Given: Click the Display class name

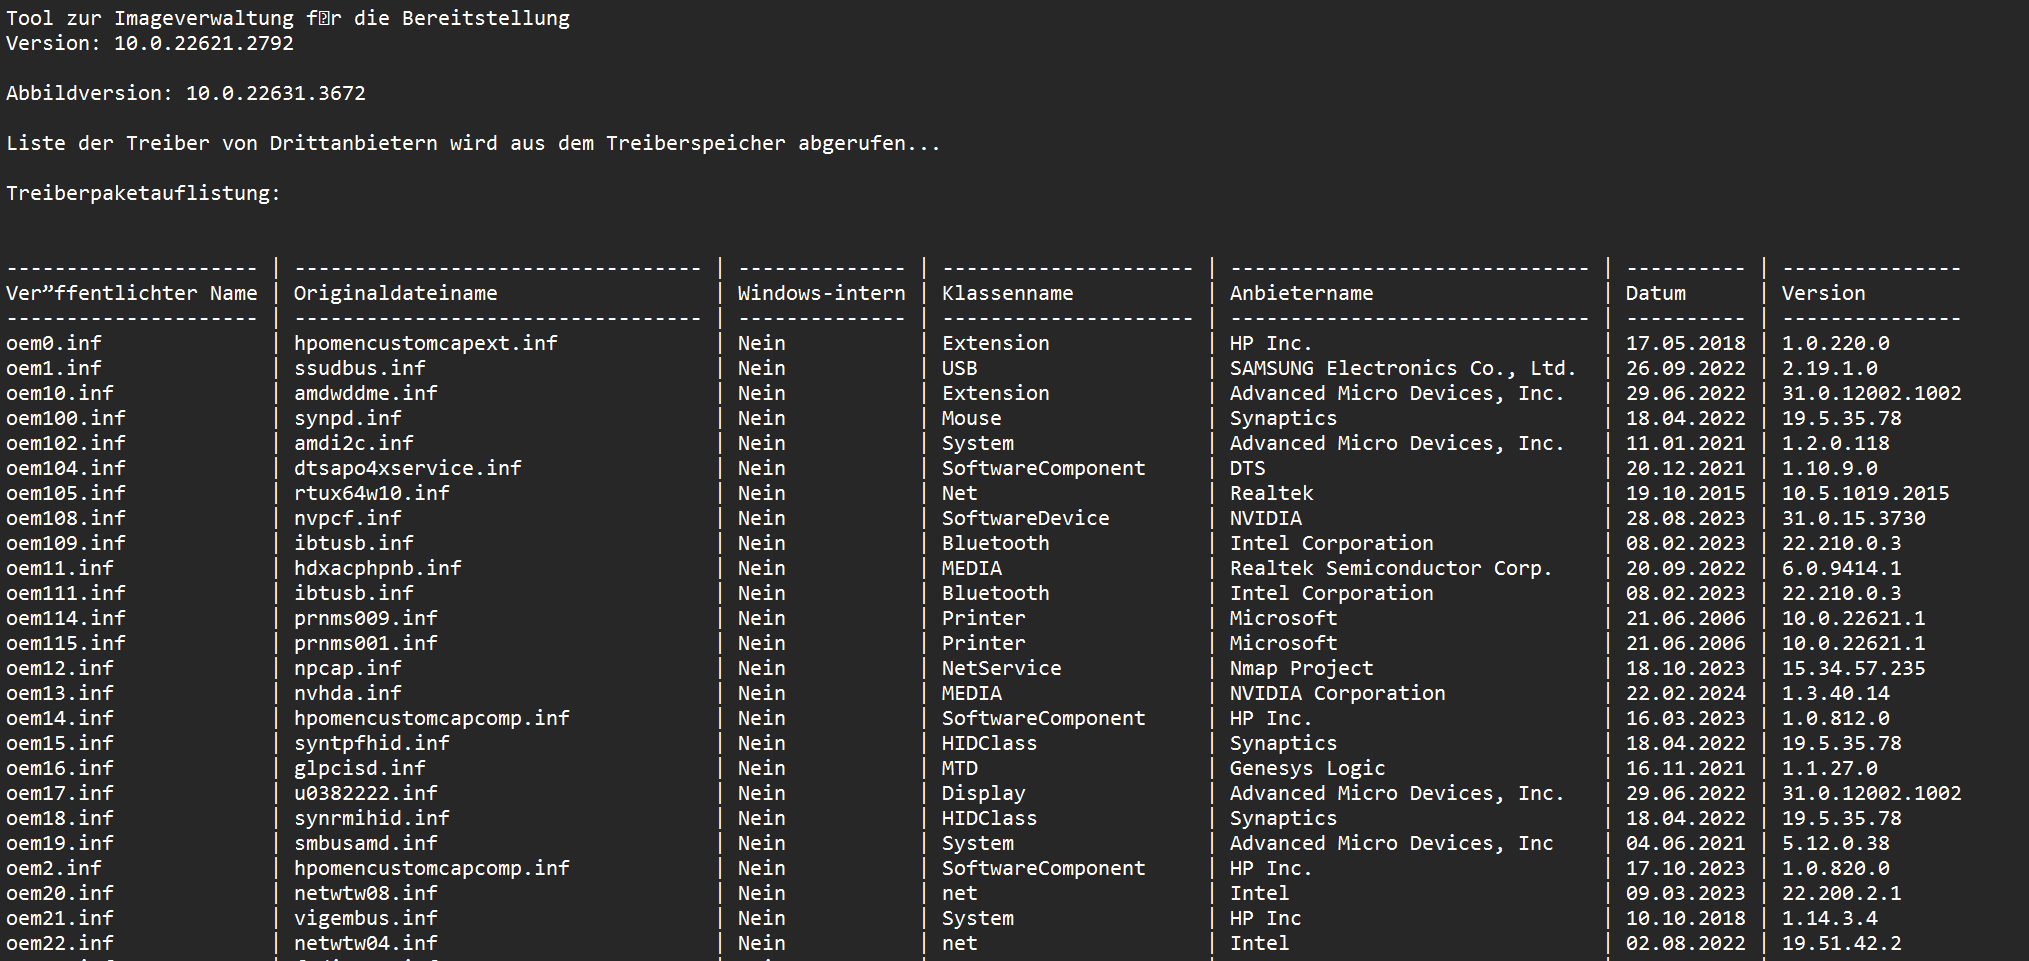Looking at the screenshot, I should coord(983,793).
